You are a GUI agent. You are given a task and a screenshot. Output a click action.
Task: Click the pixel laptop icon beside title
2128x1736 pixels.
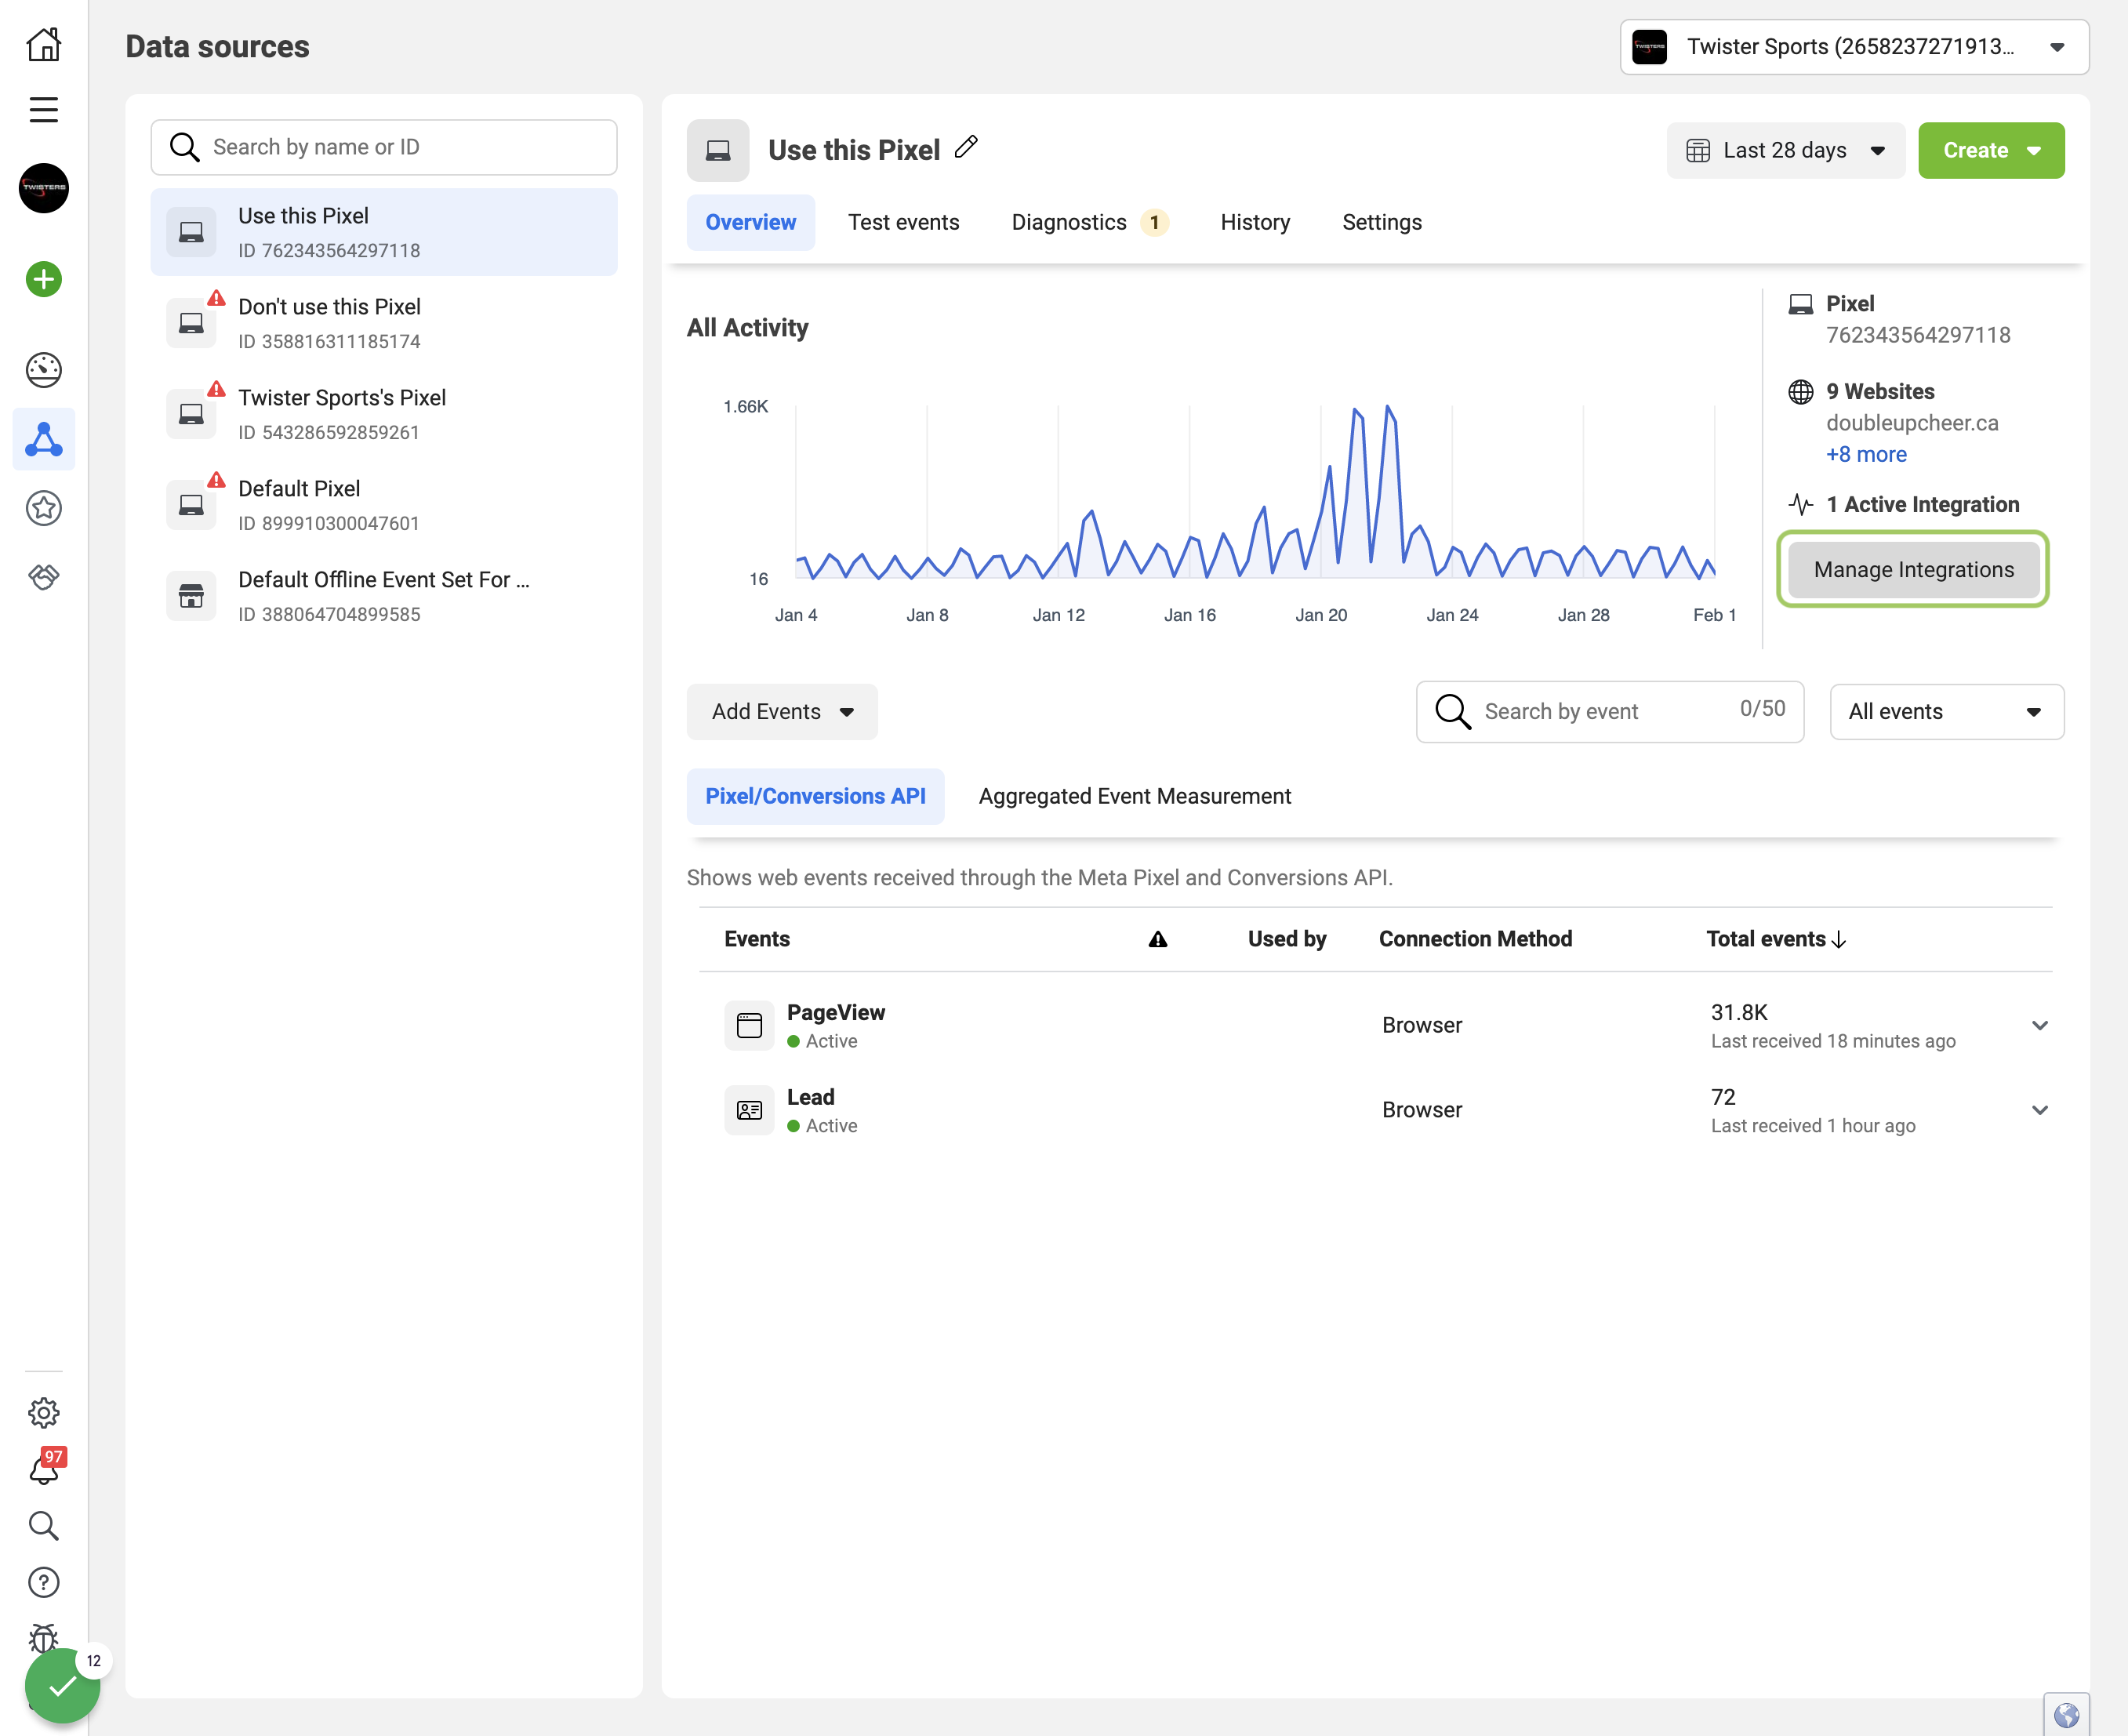click(x=718, y=150)
